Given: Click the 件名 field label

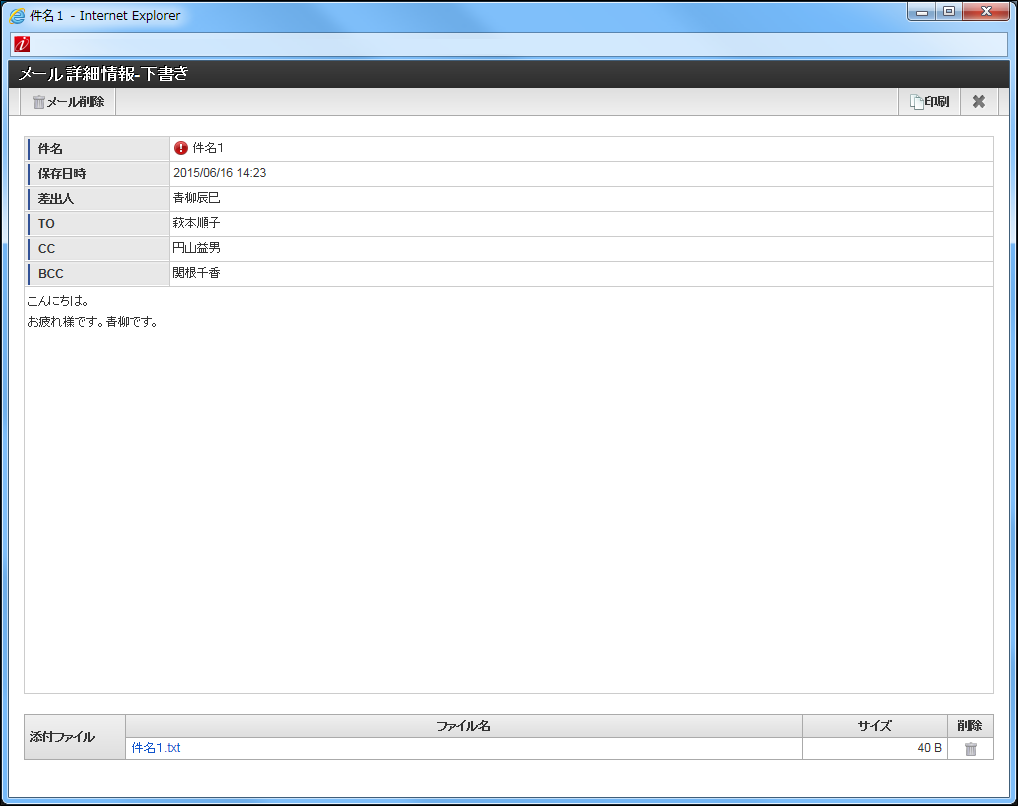Looking at the screenshot, I should [x=50, y=149].
